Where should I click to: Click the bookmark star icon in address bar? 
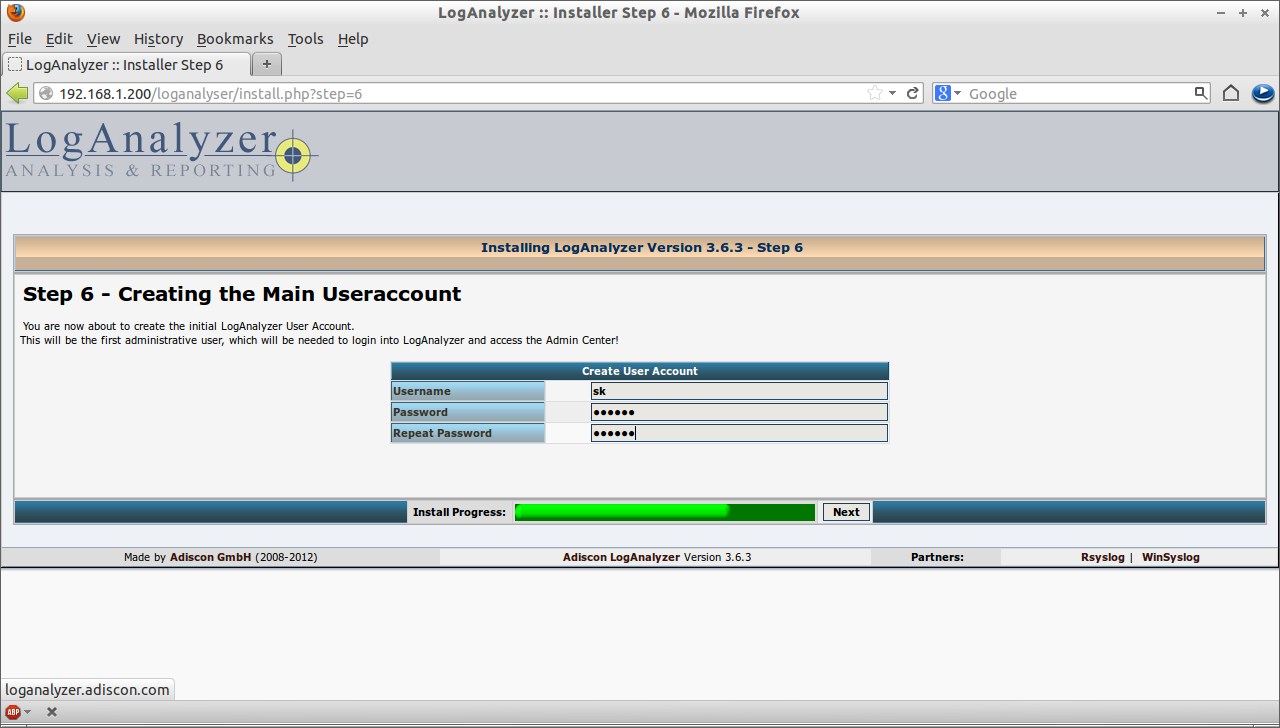tap(875, 93)
